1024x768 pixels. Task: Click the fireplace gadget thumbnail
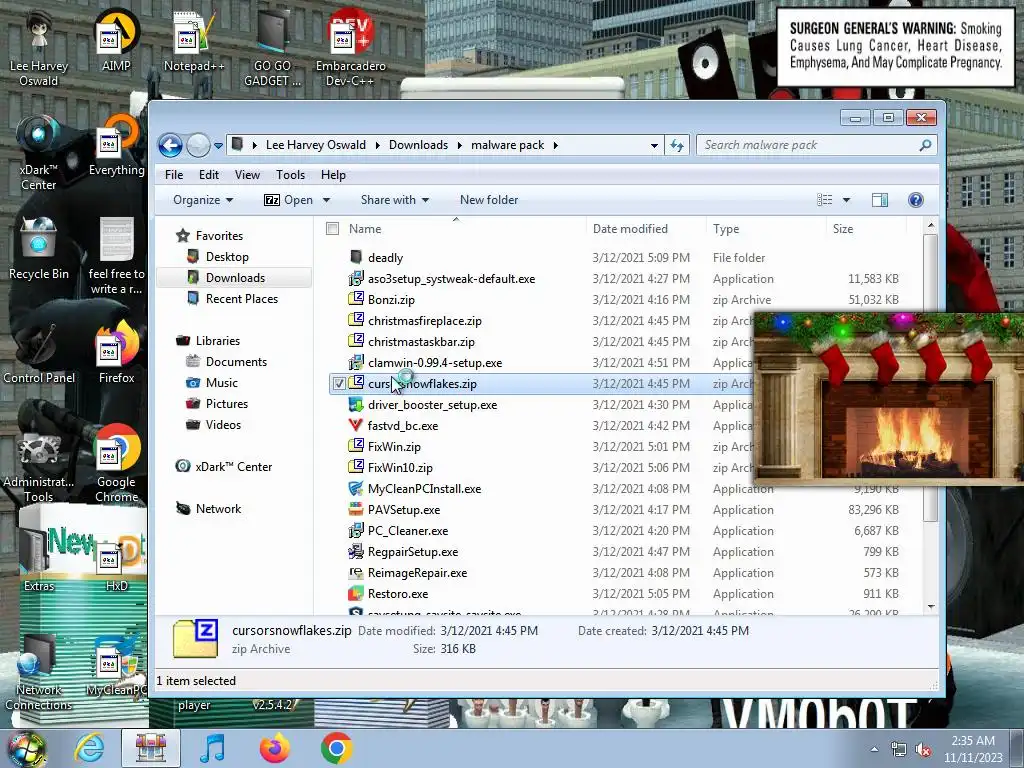[x=888, y=398]
